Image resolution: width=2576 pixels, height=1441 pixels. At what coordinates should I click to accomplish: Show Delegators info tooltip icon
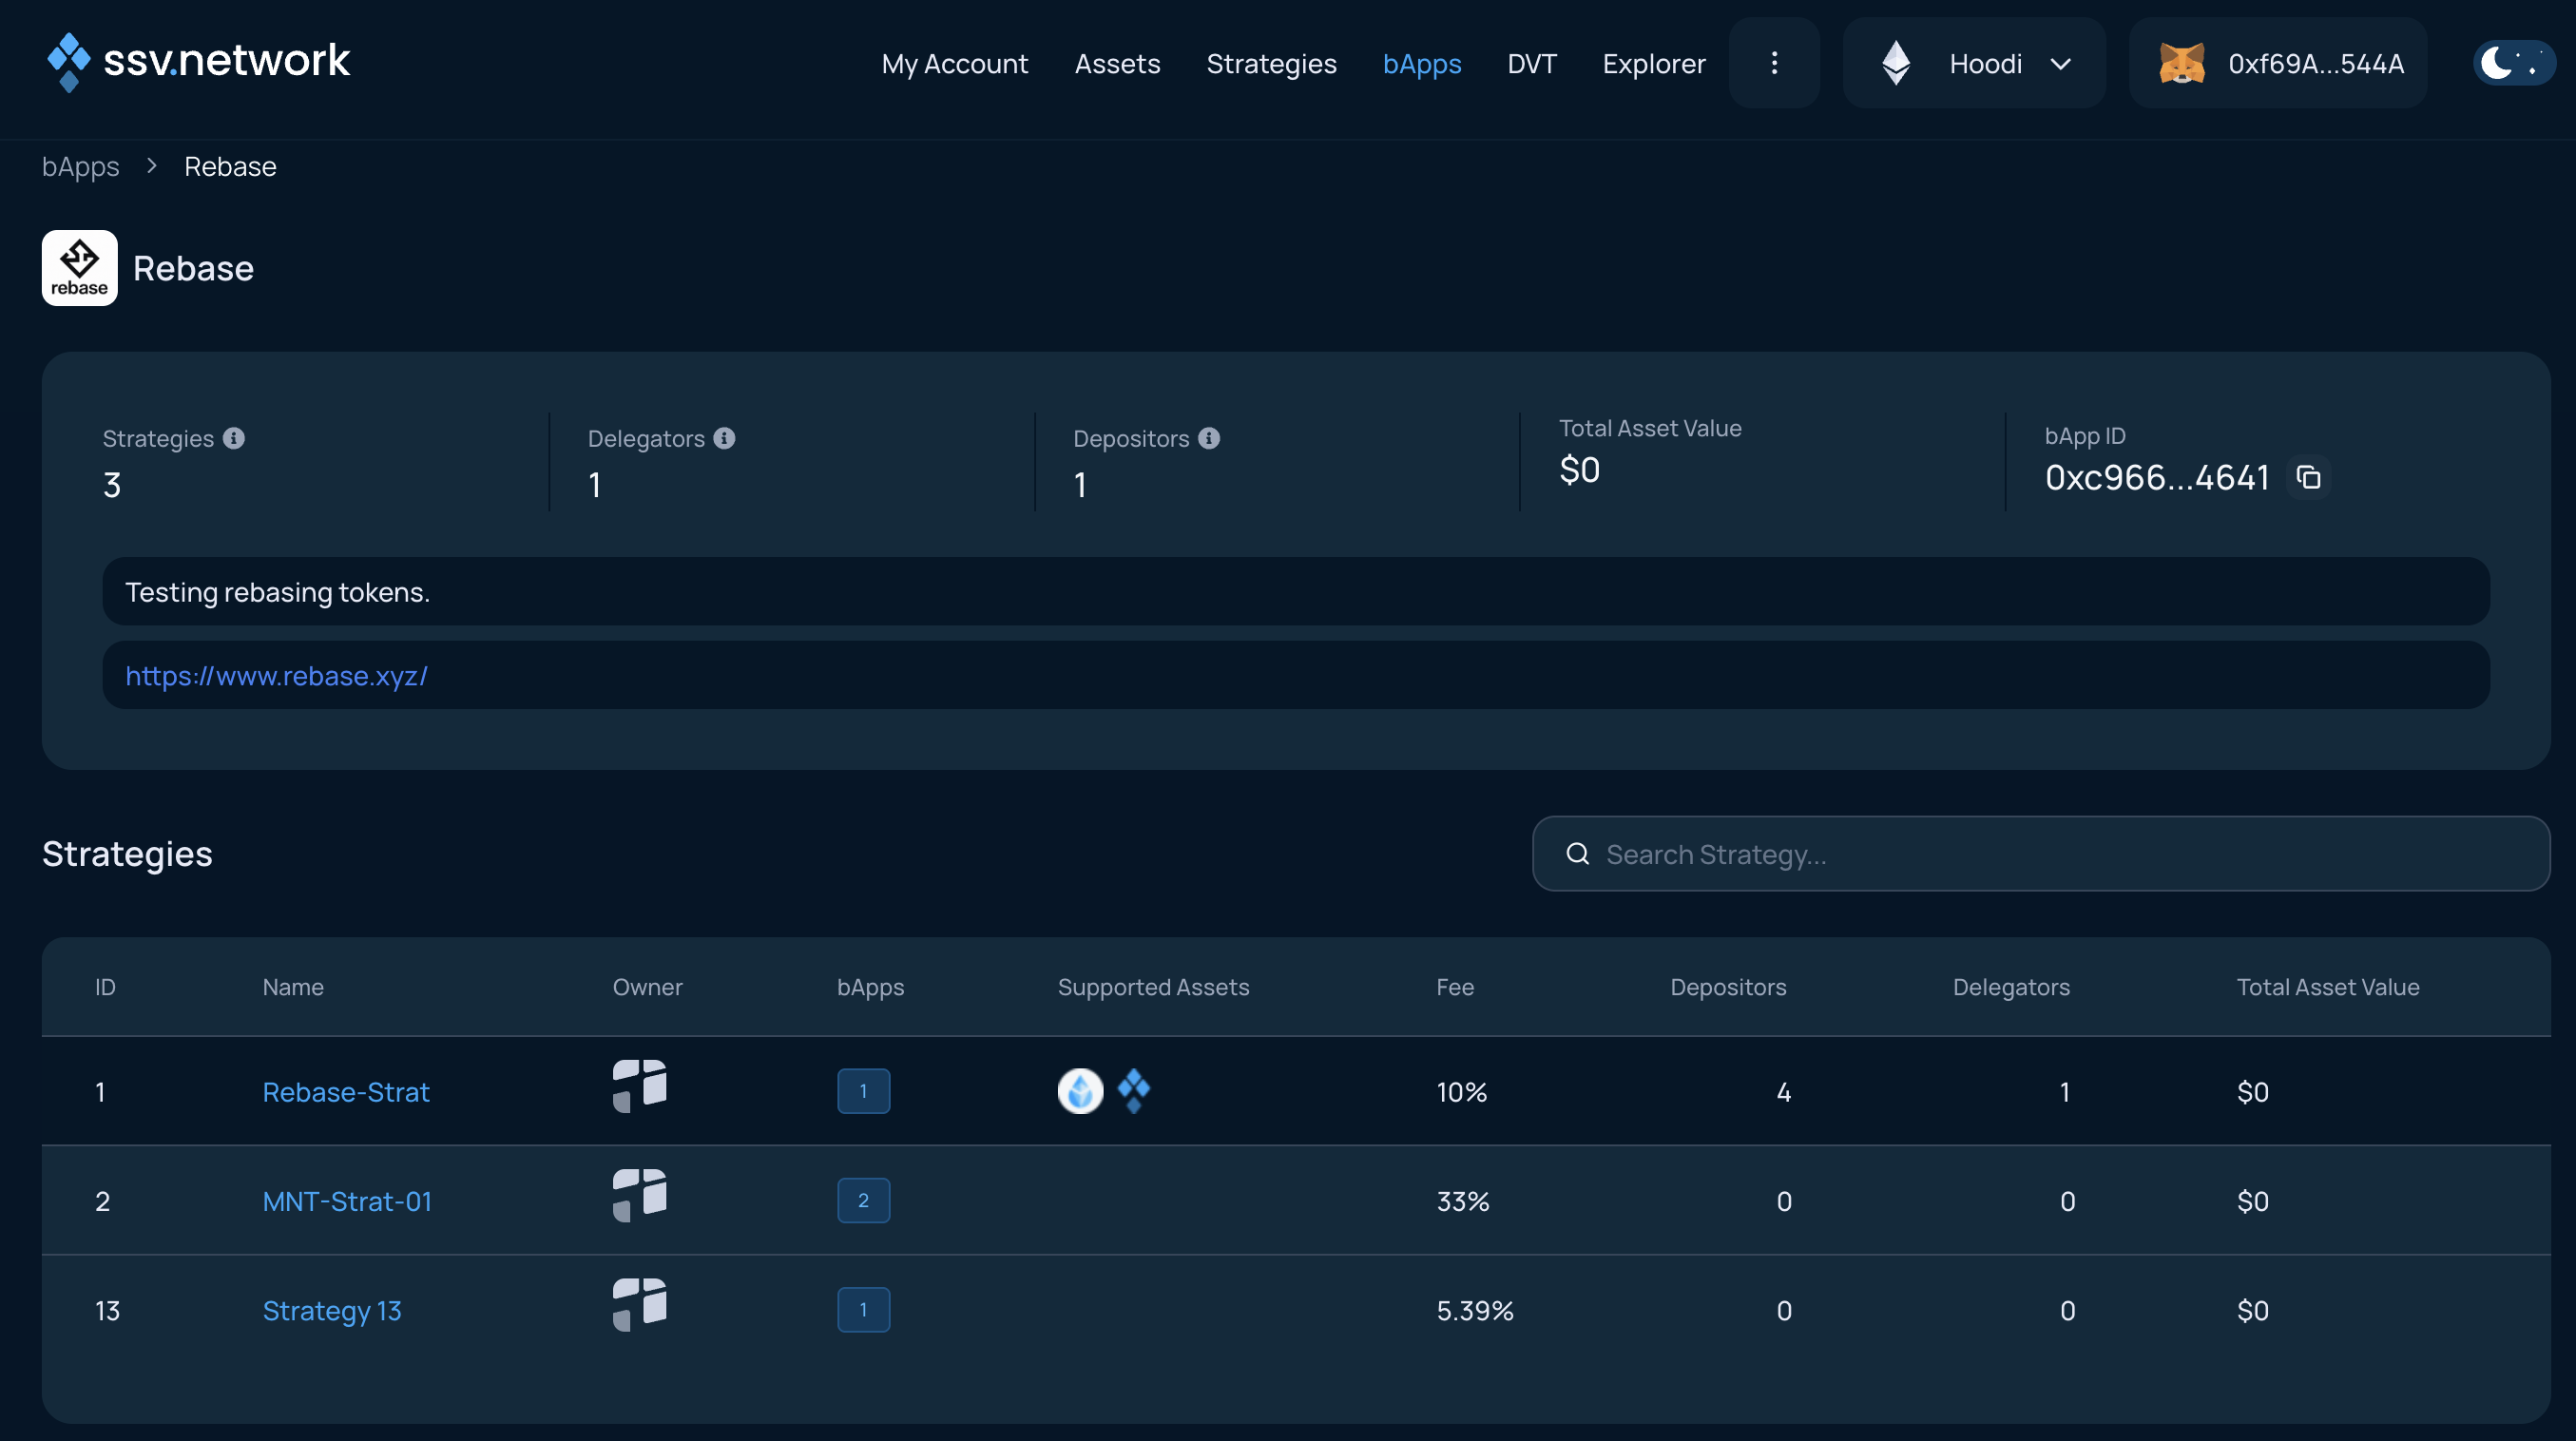point(725,438)
